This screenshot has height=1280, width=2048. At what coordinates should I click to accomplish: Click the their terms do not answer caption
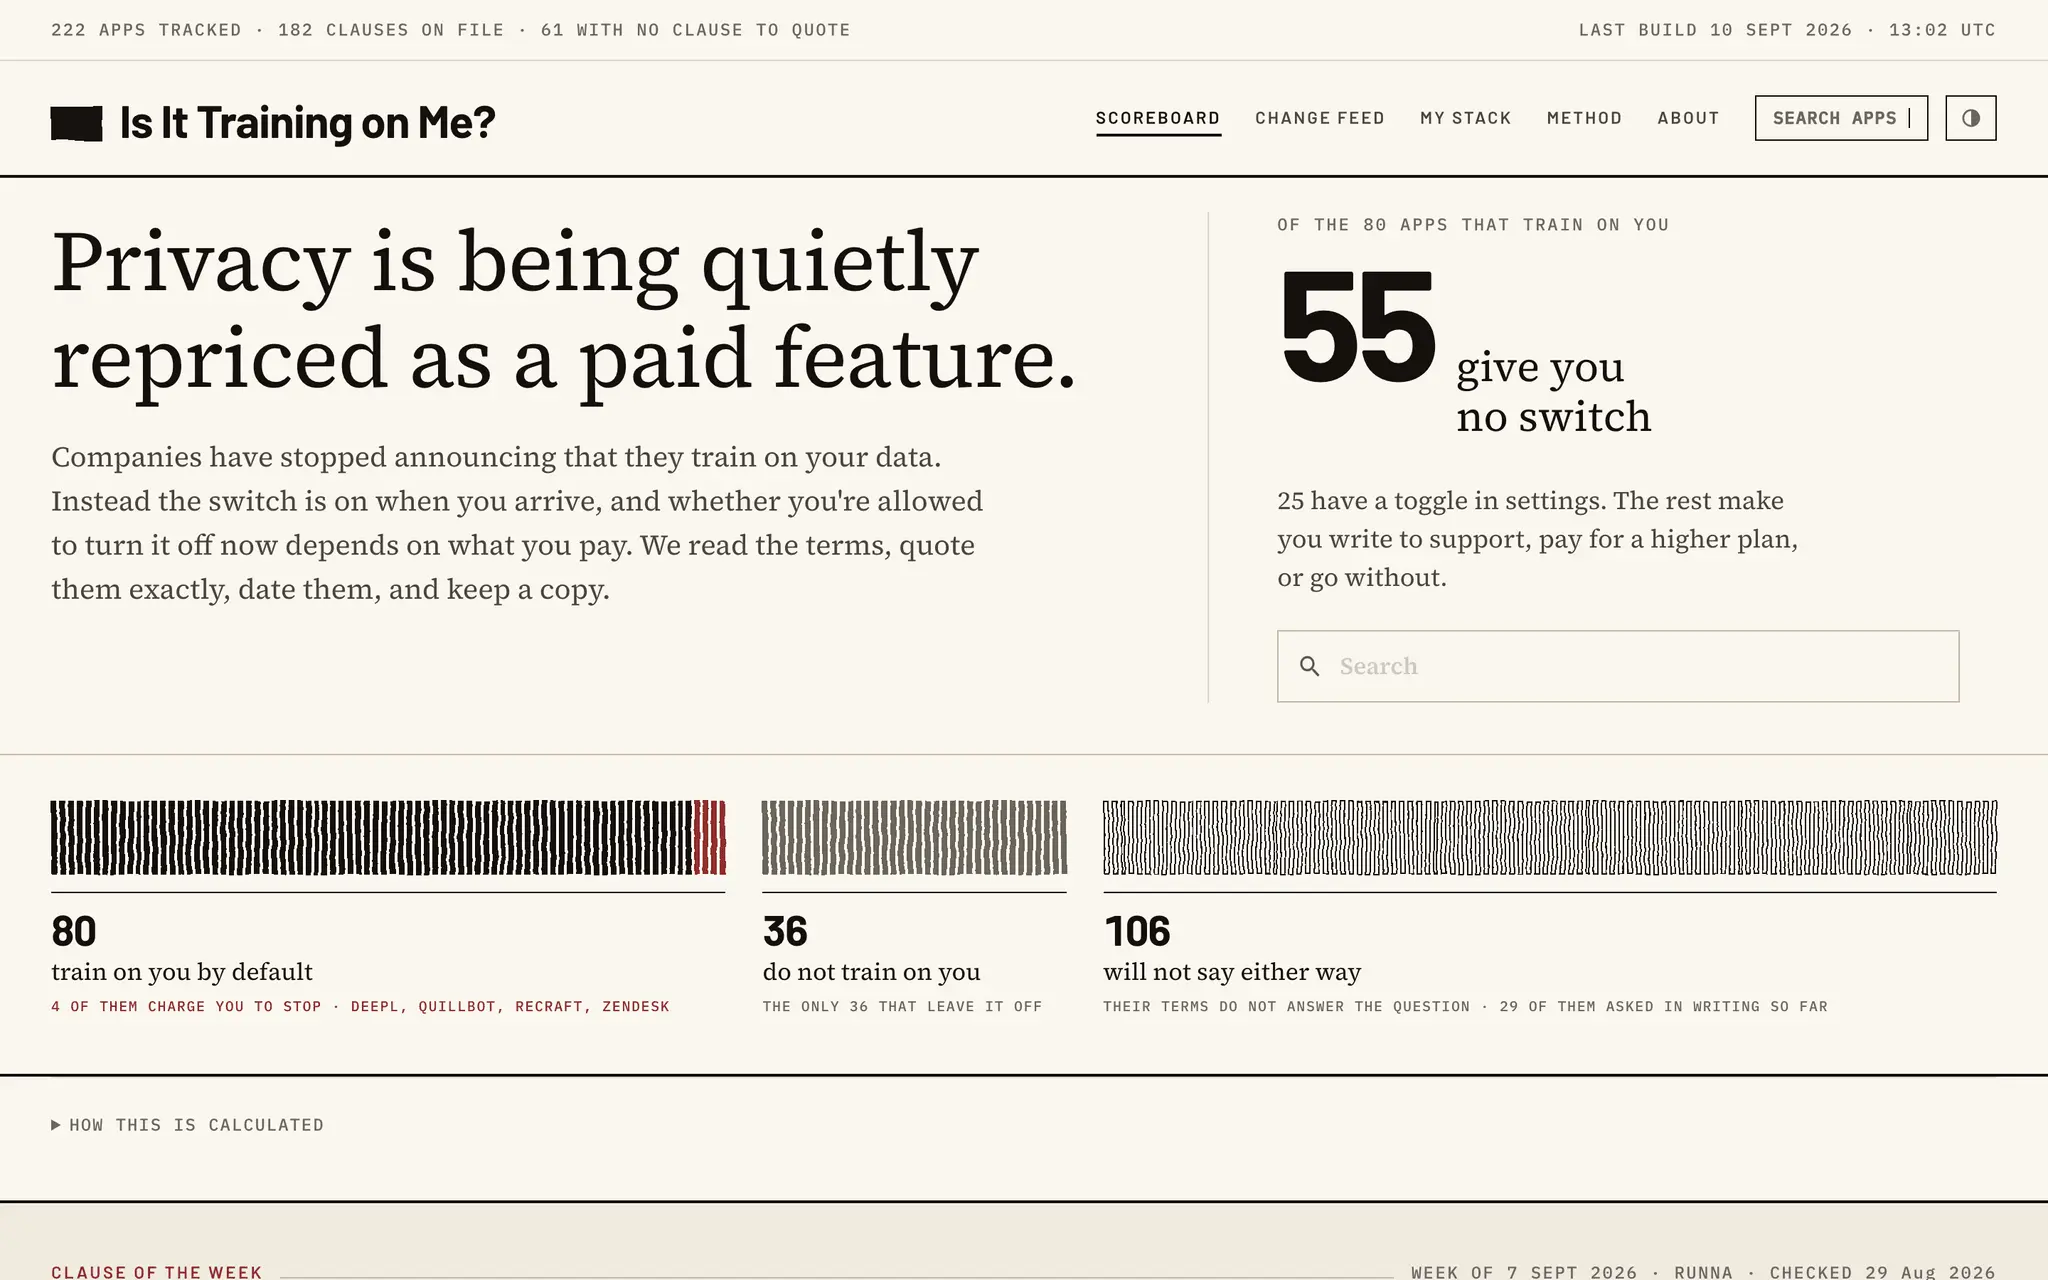pyautogui.click(x=1465, y=1007)
